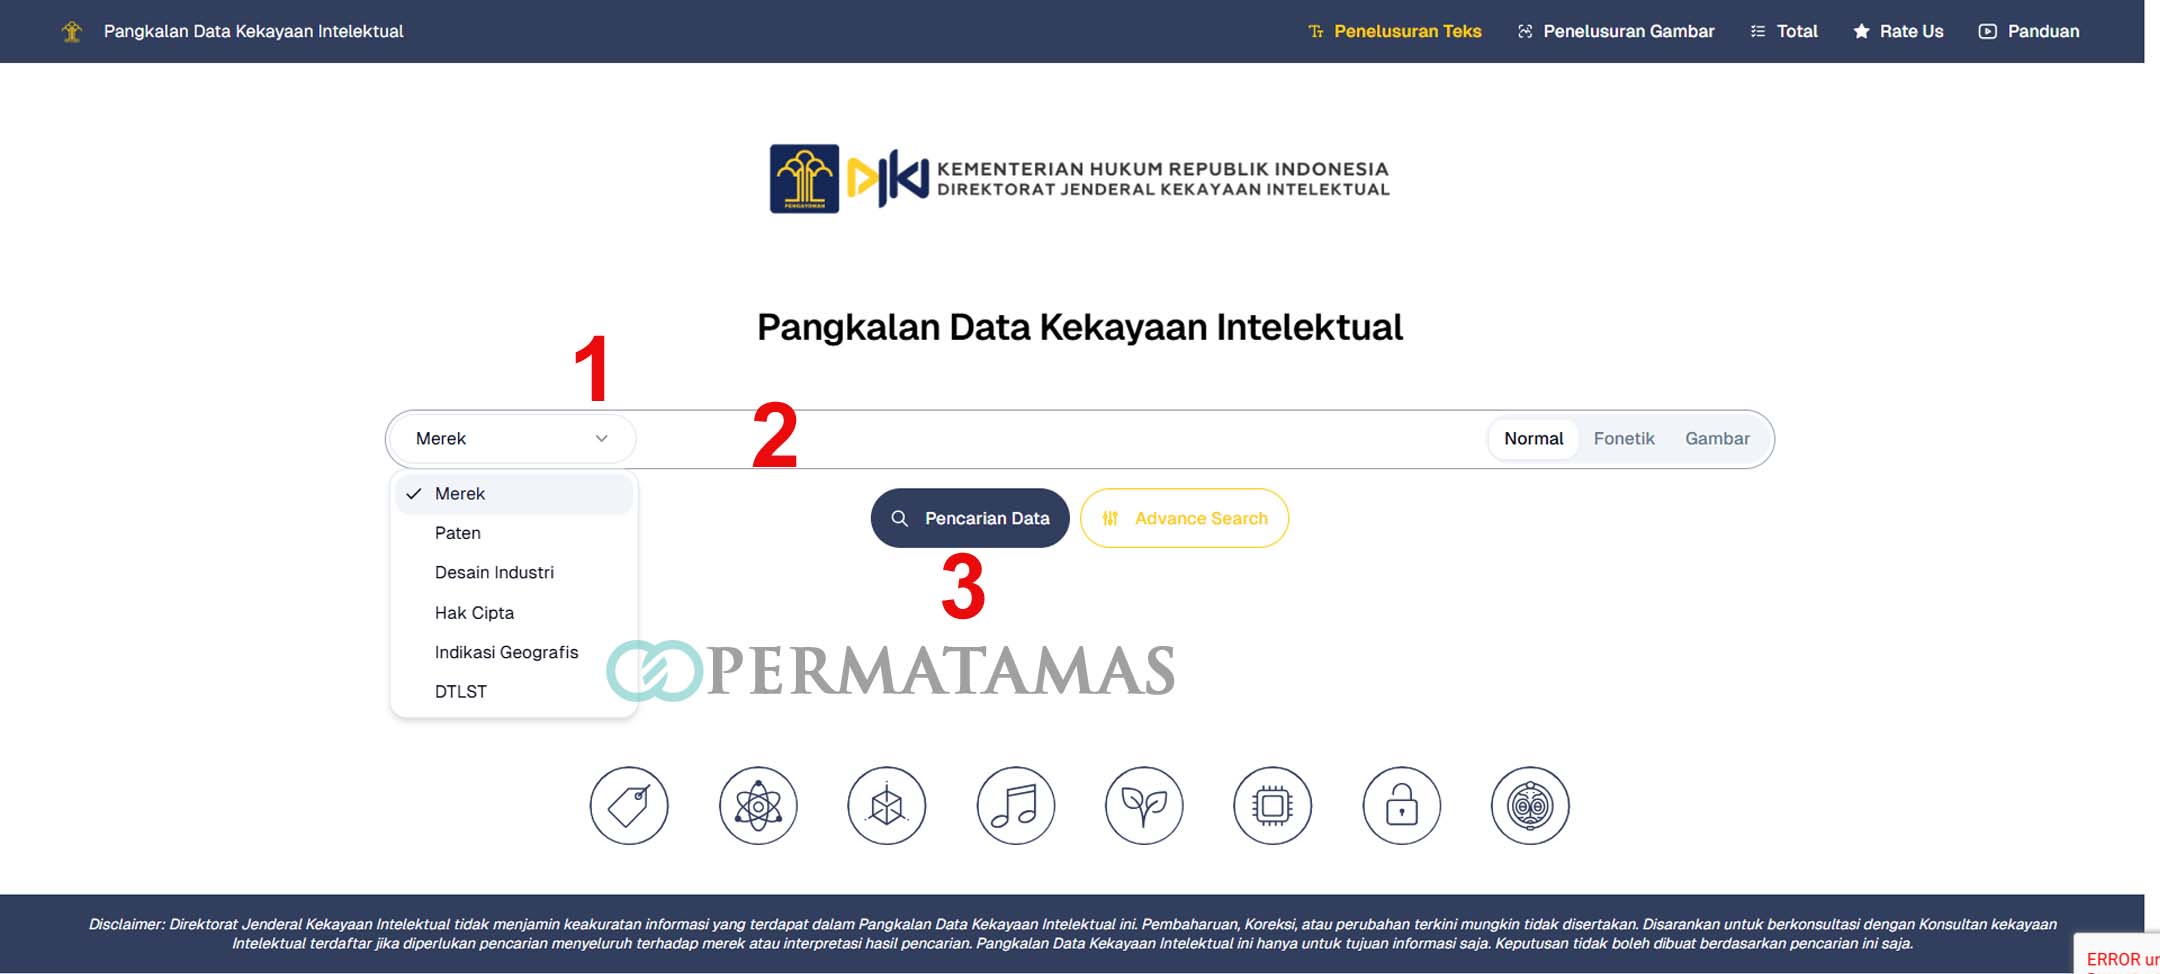2160x974 pixels.
Task: Click Rate Us in the top bar
Action: [x=1899, y=31]
